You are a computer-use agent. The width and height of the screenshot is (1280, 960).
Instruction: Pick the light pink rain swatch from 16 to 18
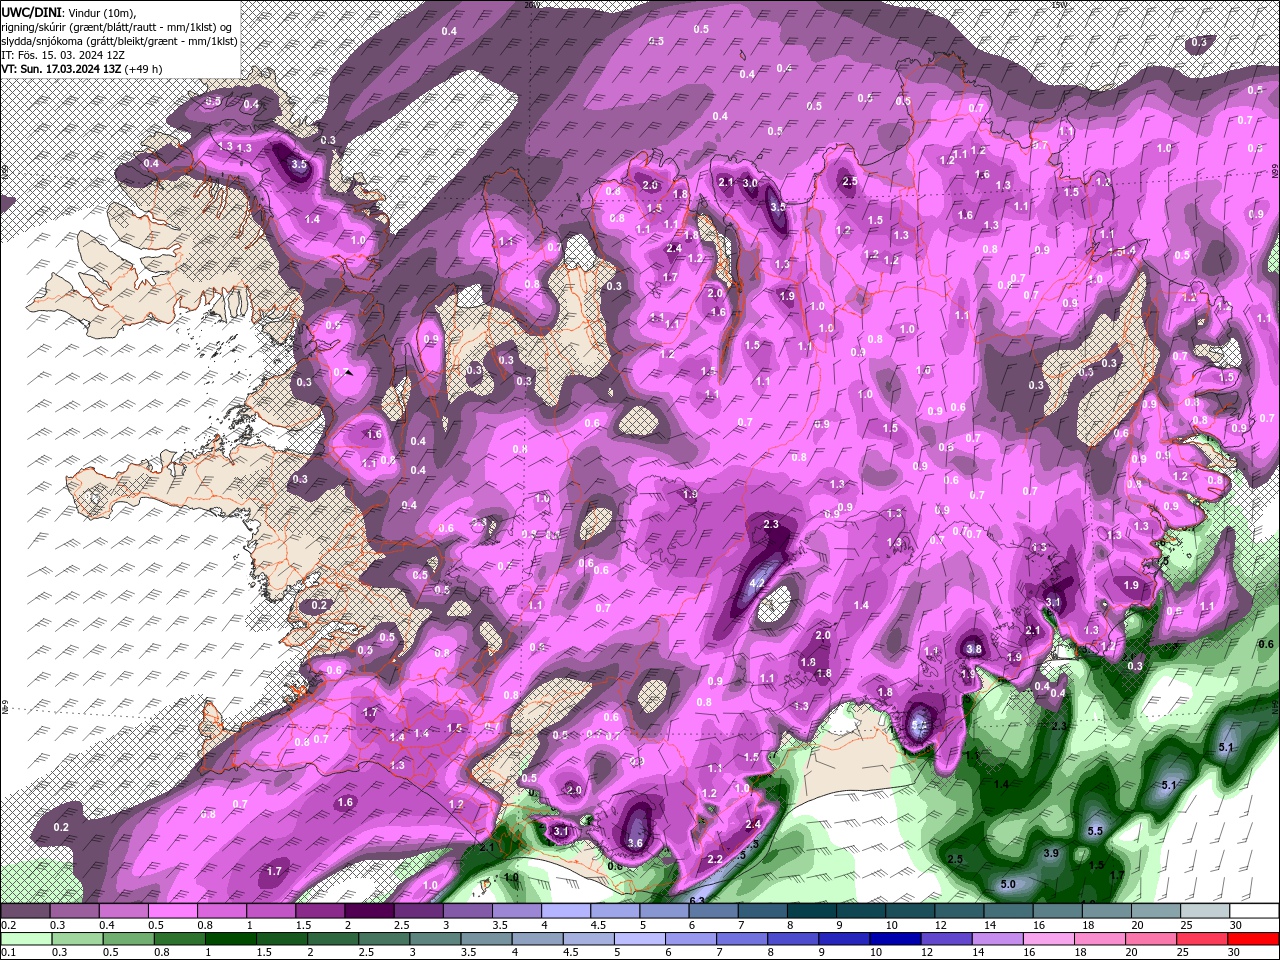[1050, 939]
